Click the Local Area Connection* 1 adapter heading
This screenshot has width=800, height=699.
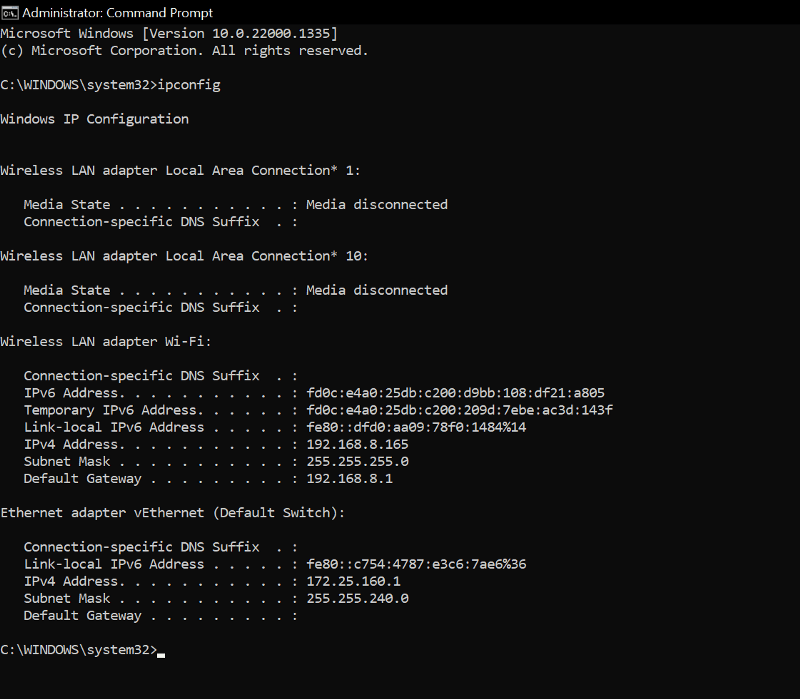184,170
